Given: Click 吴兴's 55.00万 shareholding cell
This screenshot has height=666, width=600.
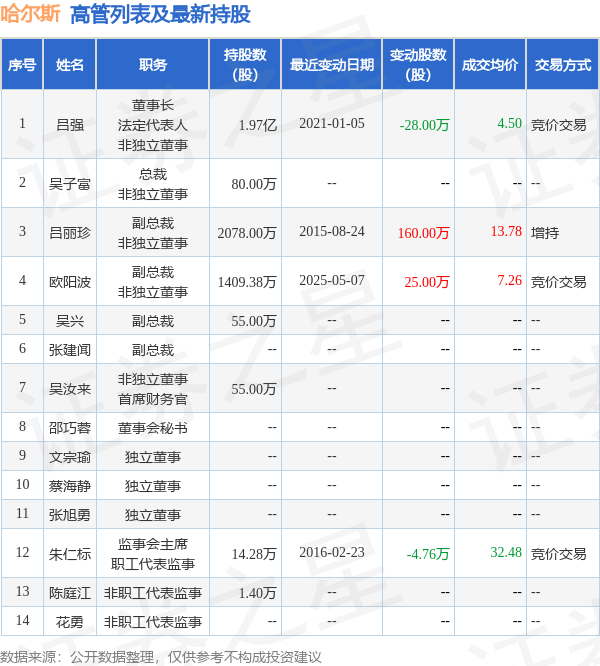Looking at the screenshot, I should pos(254,321).
